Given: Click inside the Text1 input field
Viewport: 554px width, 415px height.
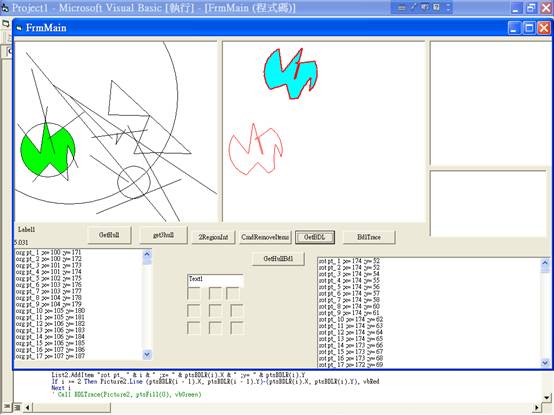Looking at the screenshot, I should pos(215,280).
